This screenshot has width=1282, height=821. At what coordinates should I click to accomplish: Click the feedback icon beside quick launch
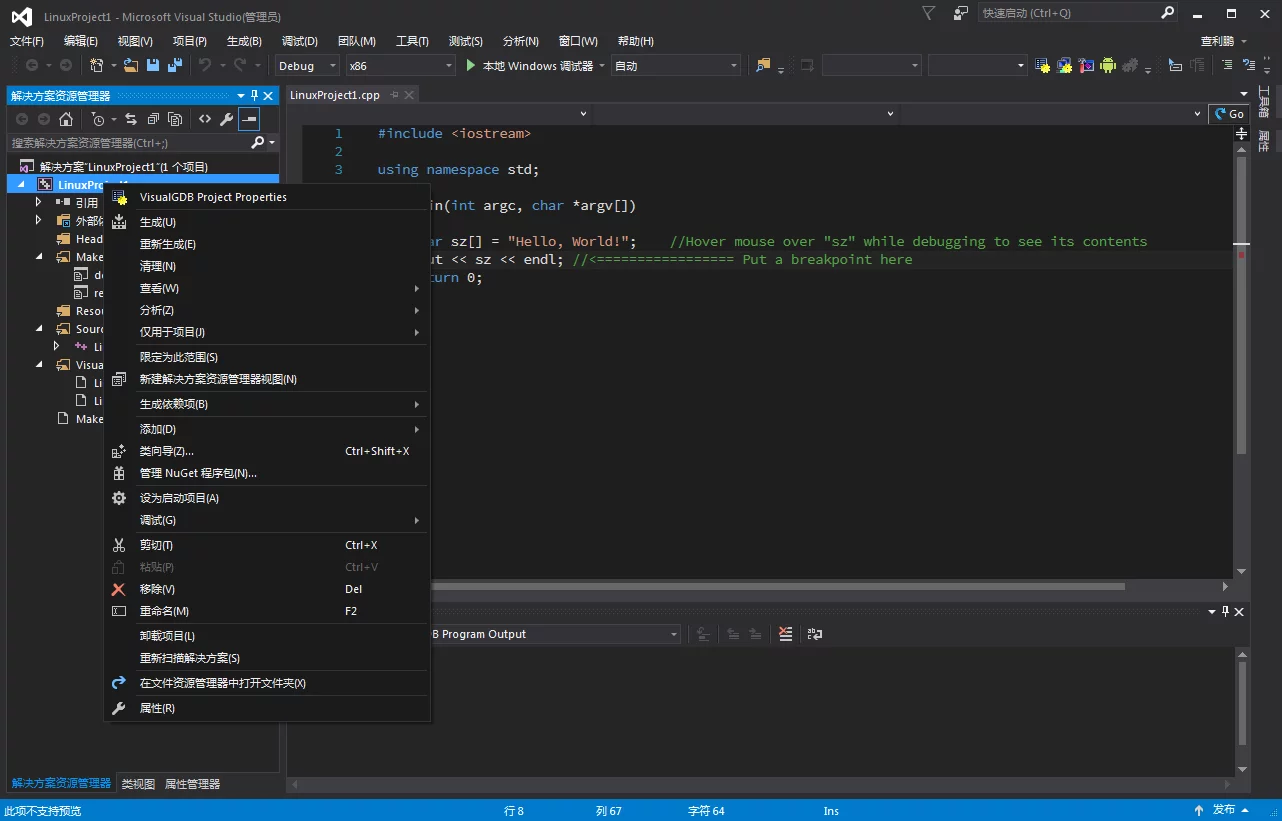point(960,13)
